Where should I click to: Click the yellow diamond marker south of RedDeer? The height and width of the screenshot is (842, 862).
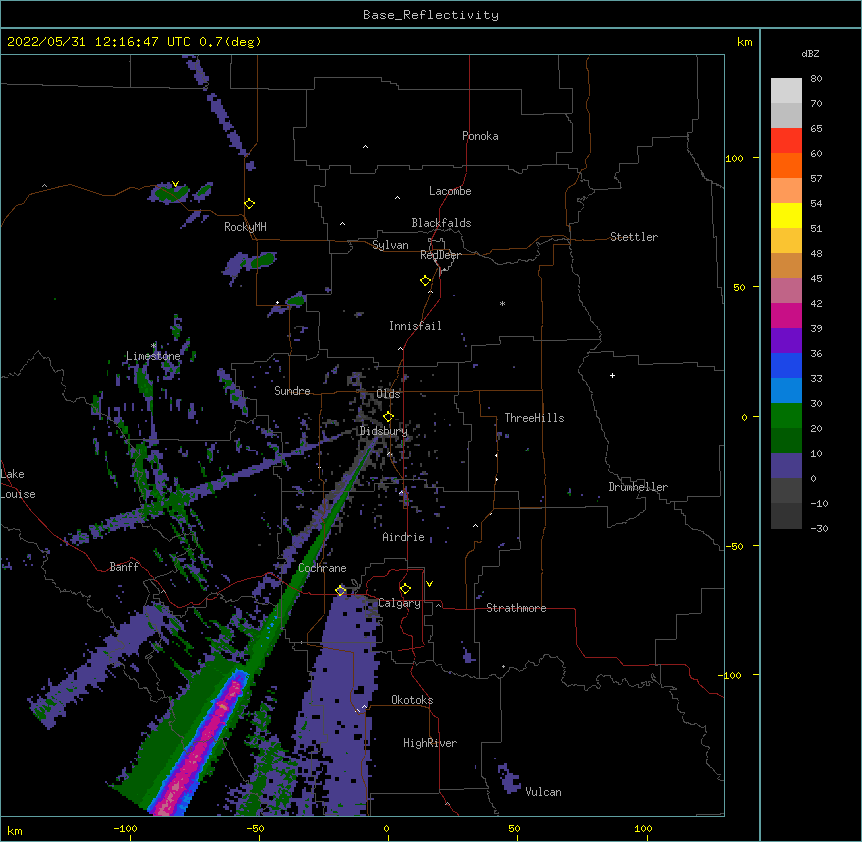click(x=426, y=281)
